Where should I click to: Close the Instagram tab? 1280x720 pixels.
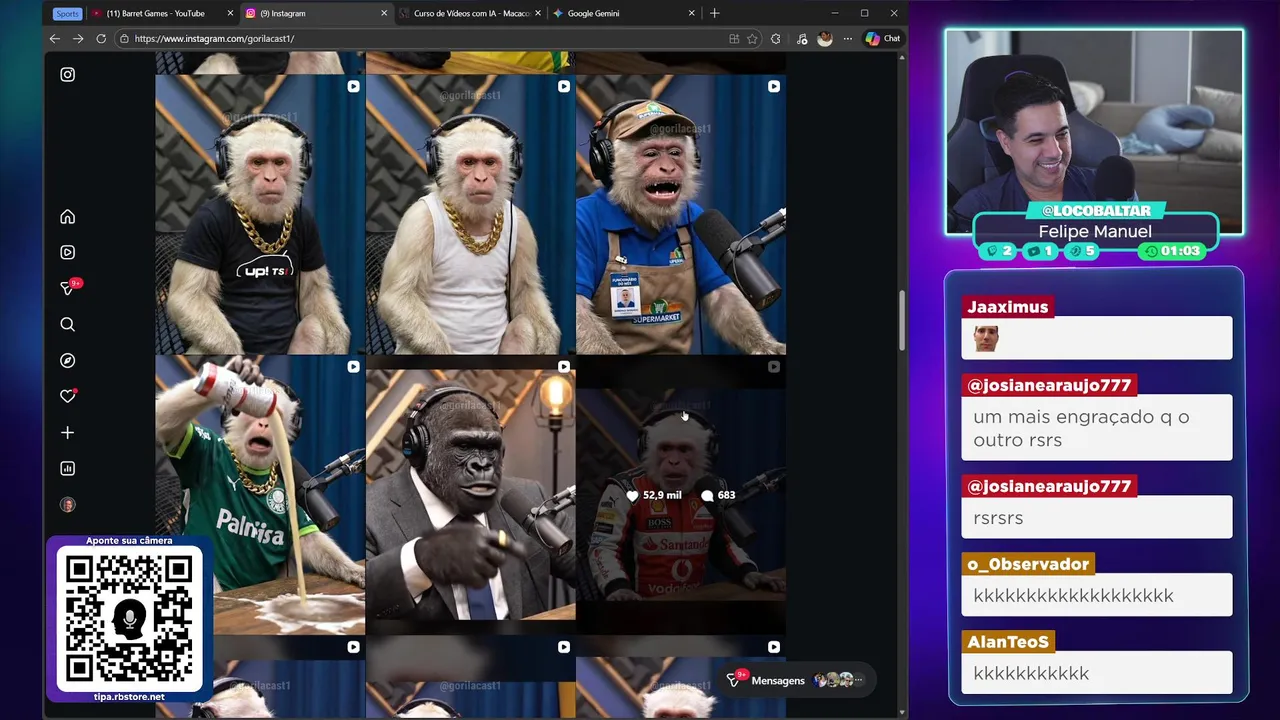[x=384, y=13]
